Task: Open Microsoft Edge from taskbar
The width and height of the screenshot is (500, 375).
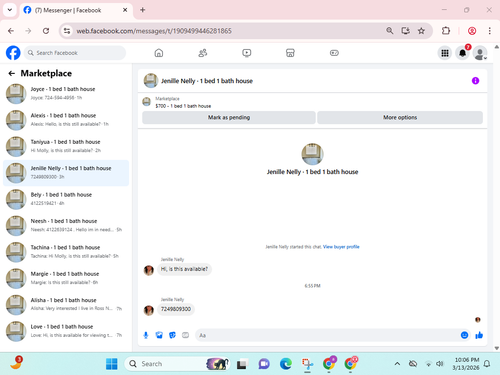Action: pyautogui.click(x=286, y=364)
